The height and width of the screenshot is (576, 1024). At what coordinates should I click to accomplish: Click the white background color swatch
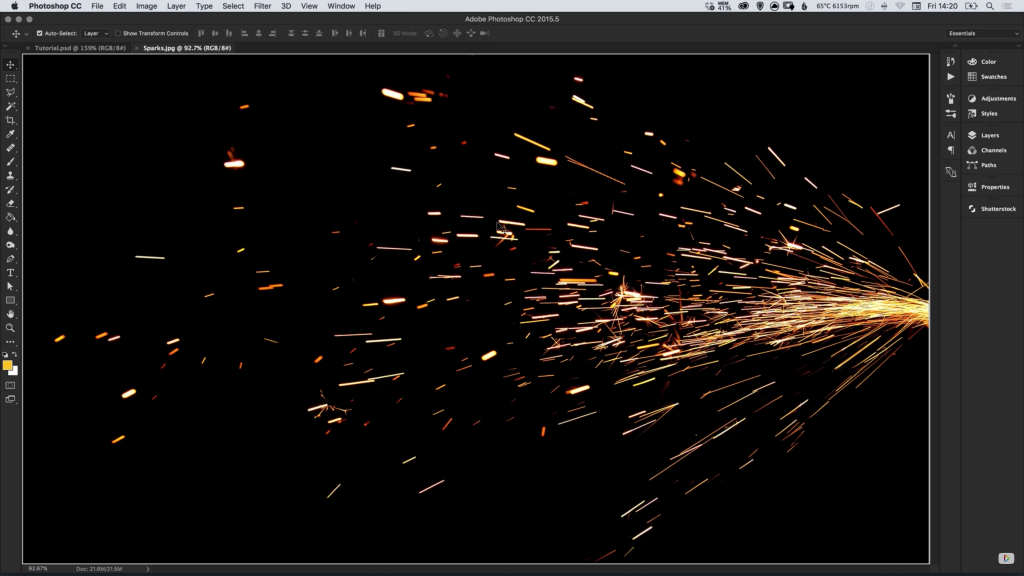point(15,372)
